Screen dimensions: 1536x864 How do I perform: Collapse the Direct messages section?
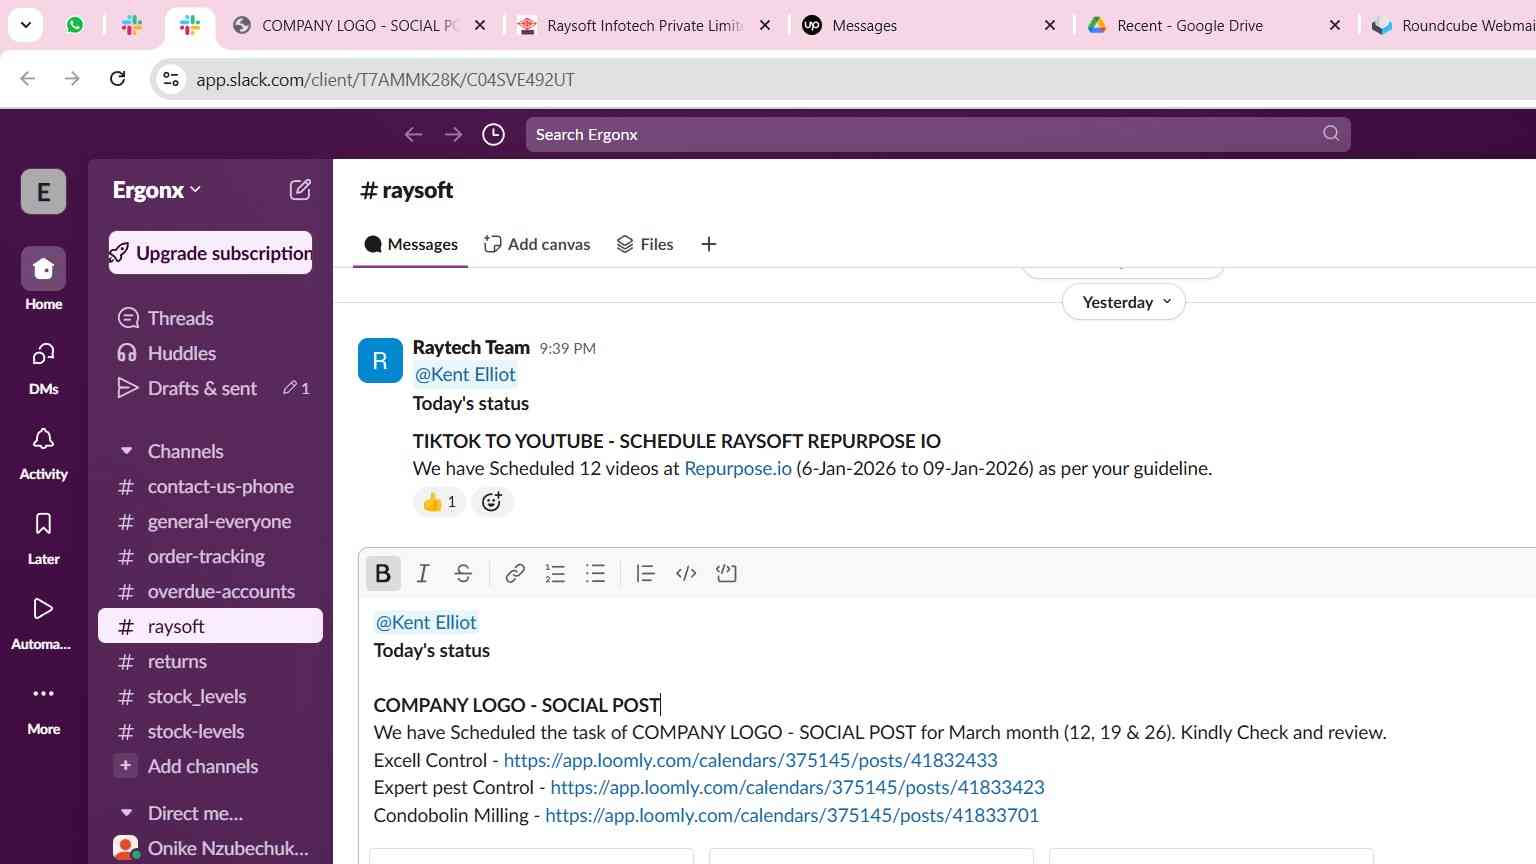pyautogui.click(x=126, y=813)
